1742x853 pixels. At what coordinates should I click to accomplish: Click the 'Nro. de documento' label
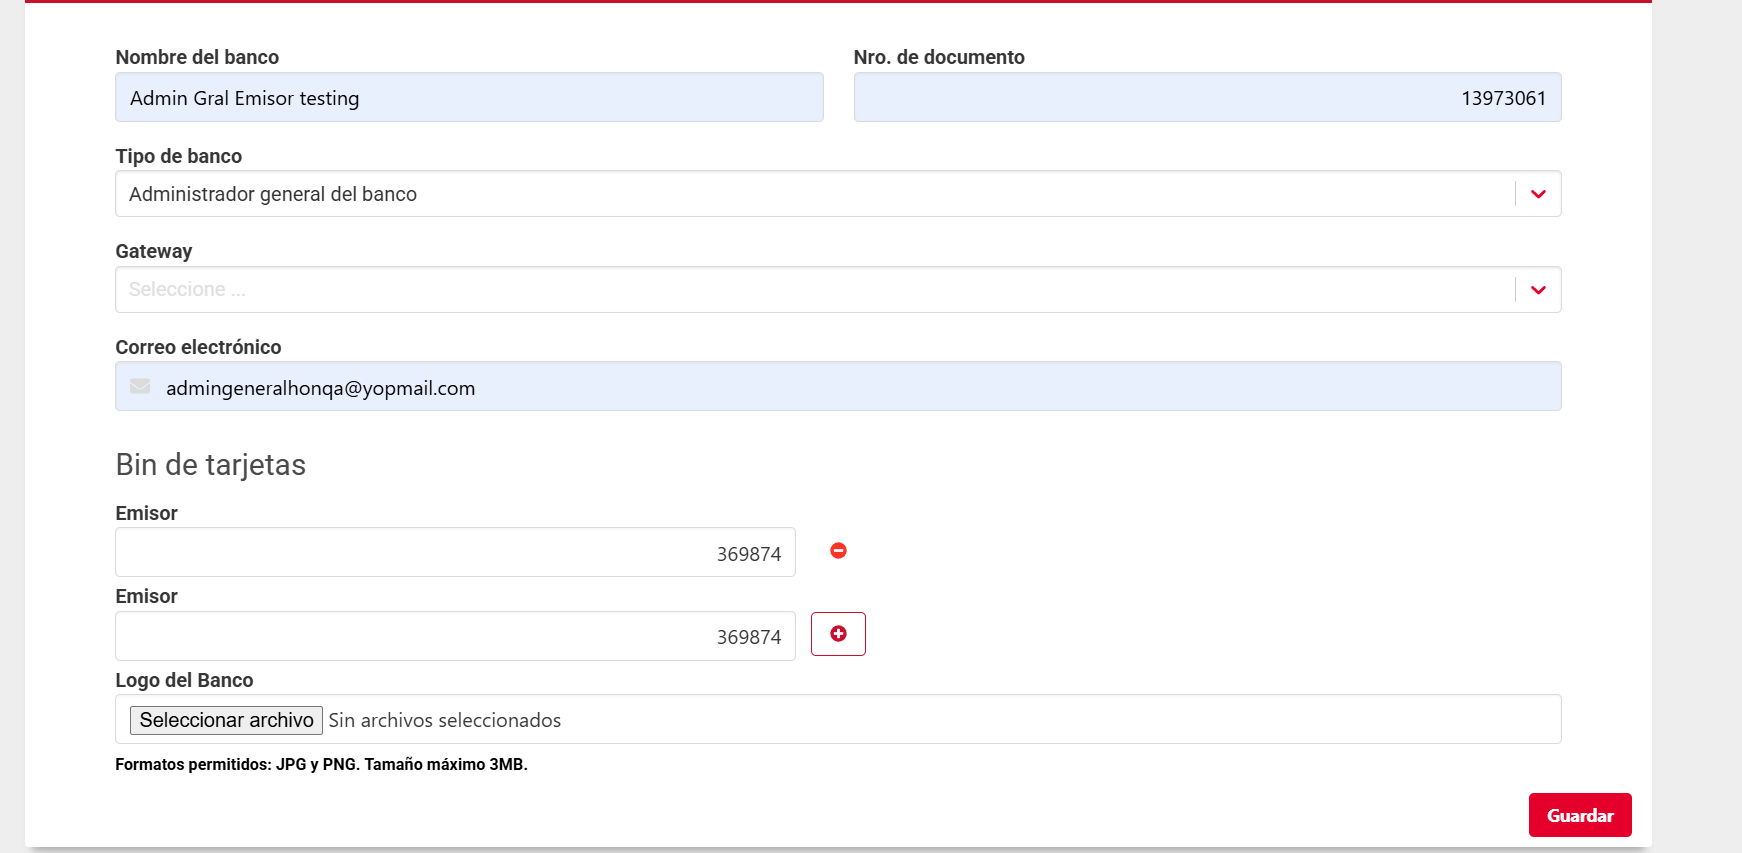click(x=938, y=57)
